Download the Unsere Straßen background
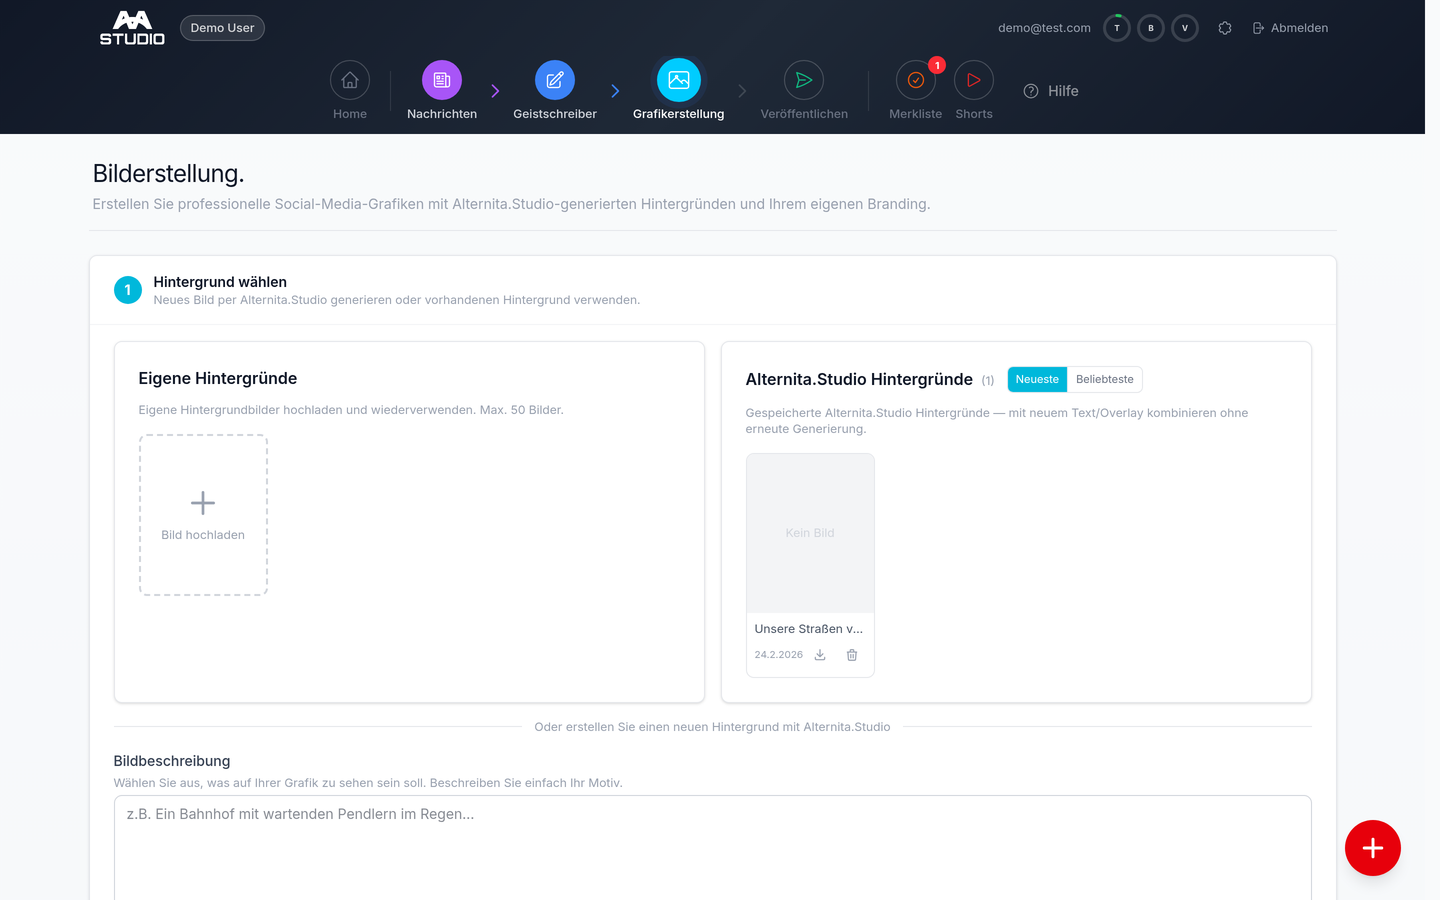Image resolution: width=1440 pixels, height=900 pixels. [x=820, y=655]
